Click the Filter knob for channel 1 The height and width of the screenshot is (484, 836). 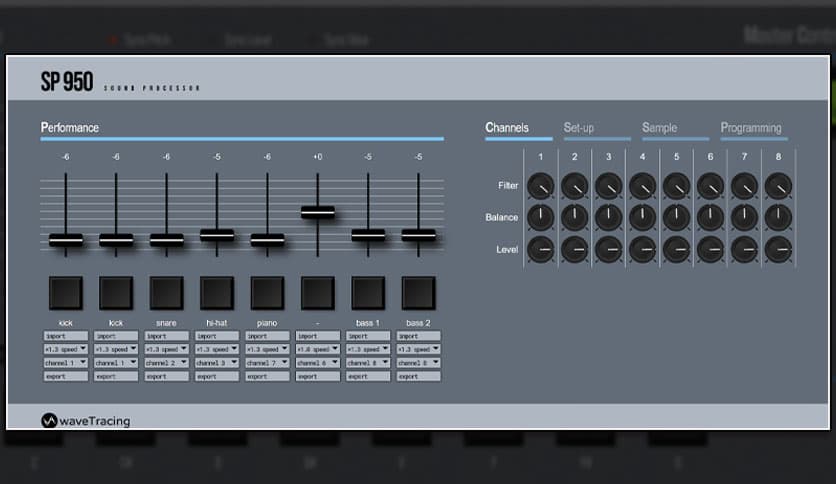pyautogui.click(x=540, y=185)
